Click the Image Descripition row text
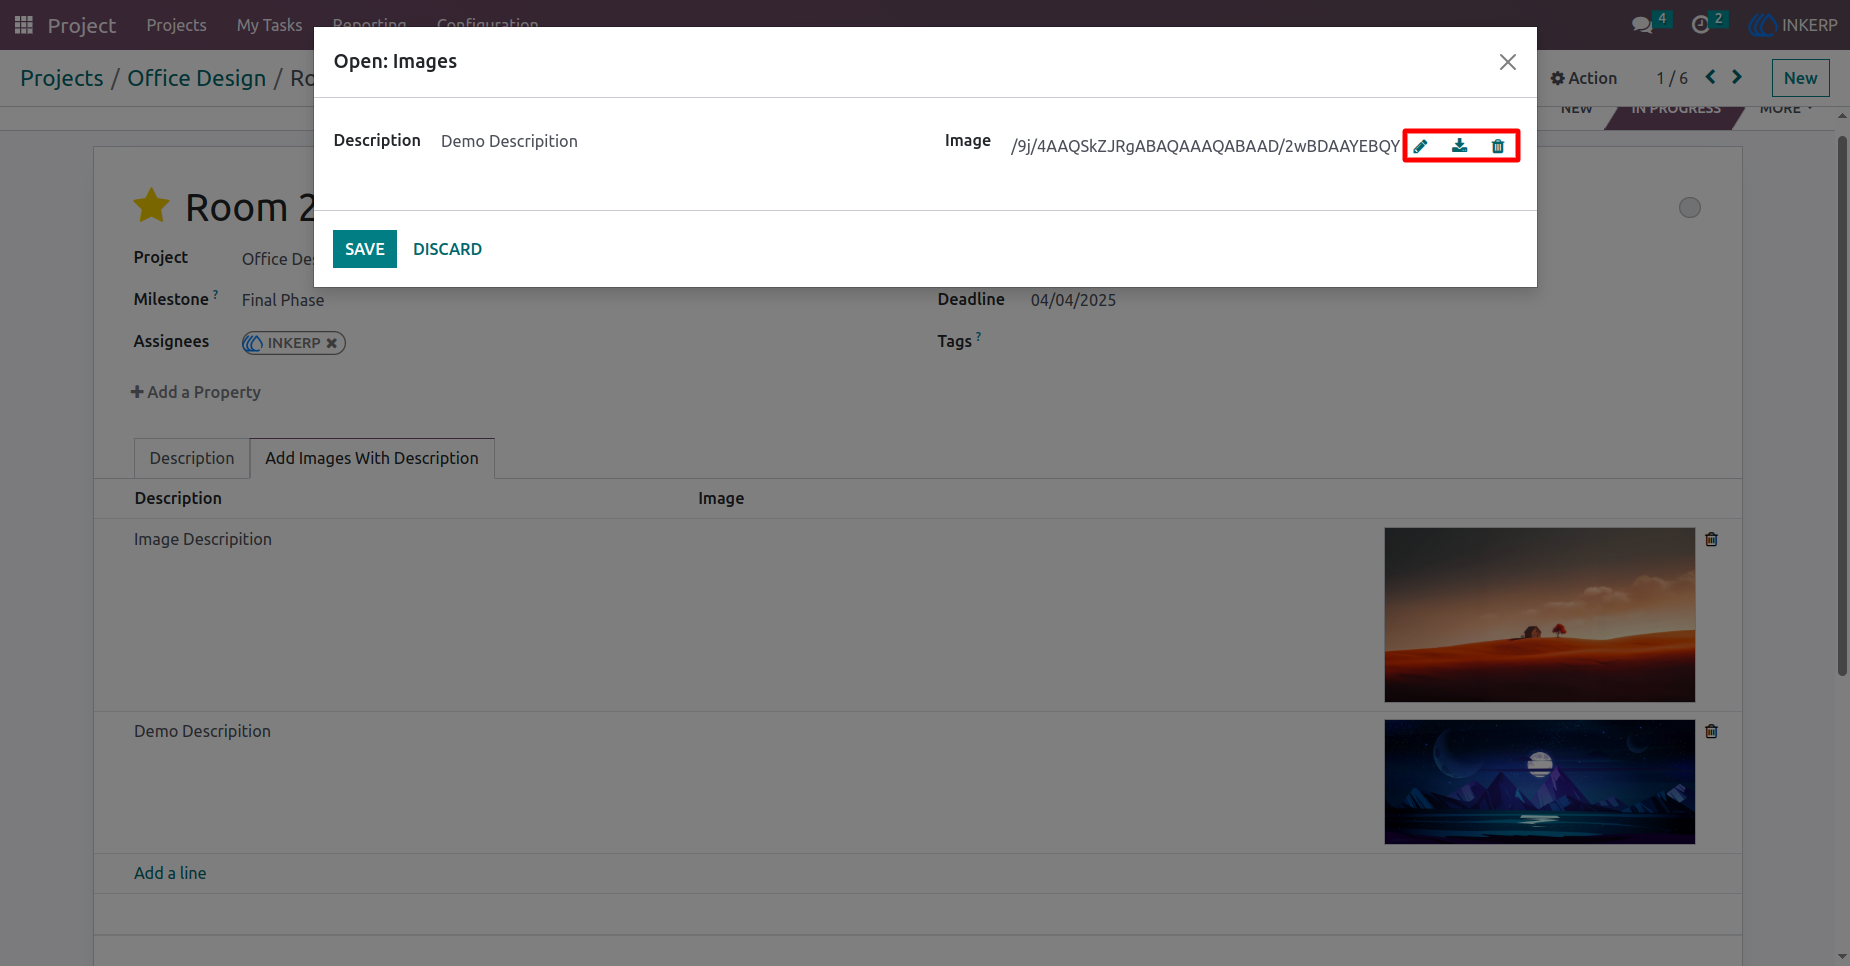The height and width of the screenshot is (966, 1850). click(203, 539)
